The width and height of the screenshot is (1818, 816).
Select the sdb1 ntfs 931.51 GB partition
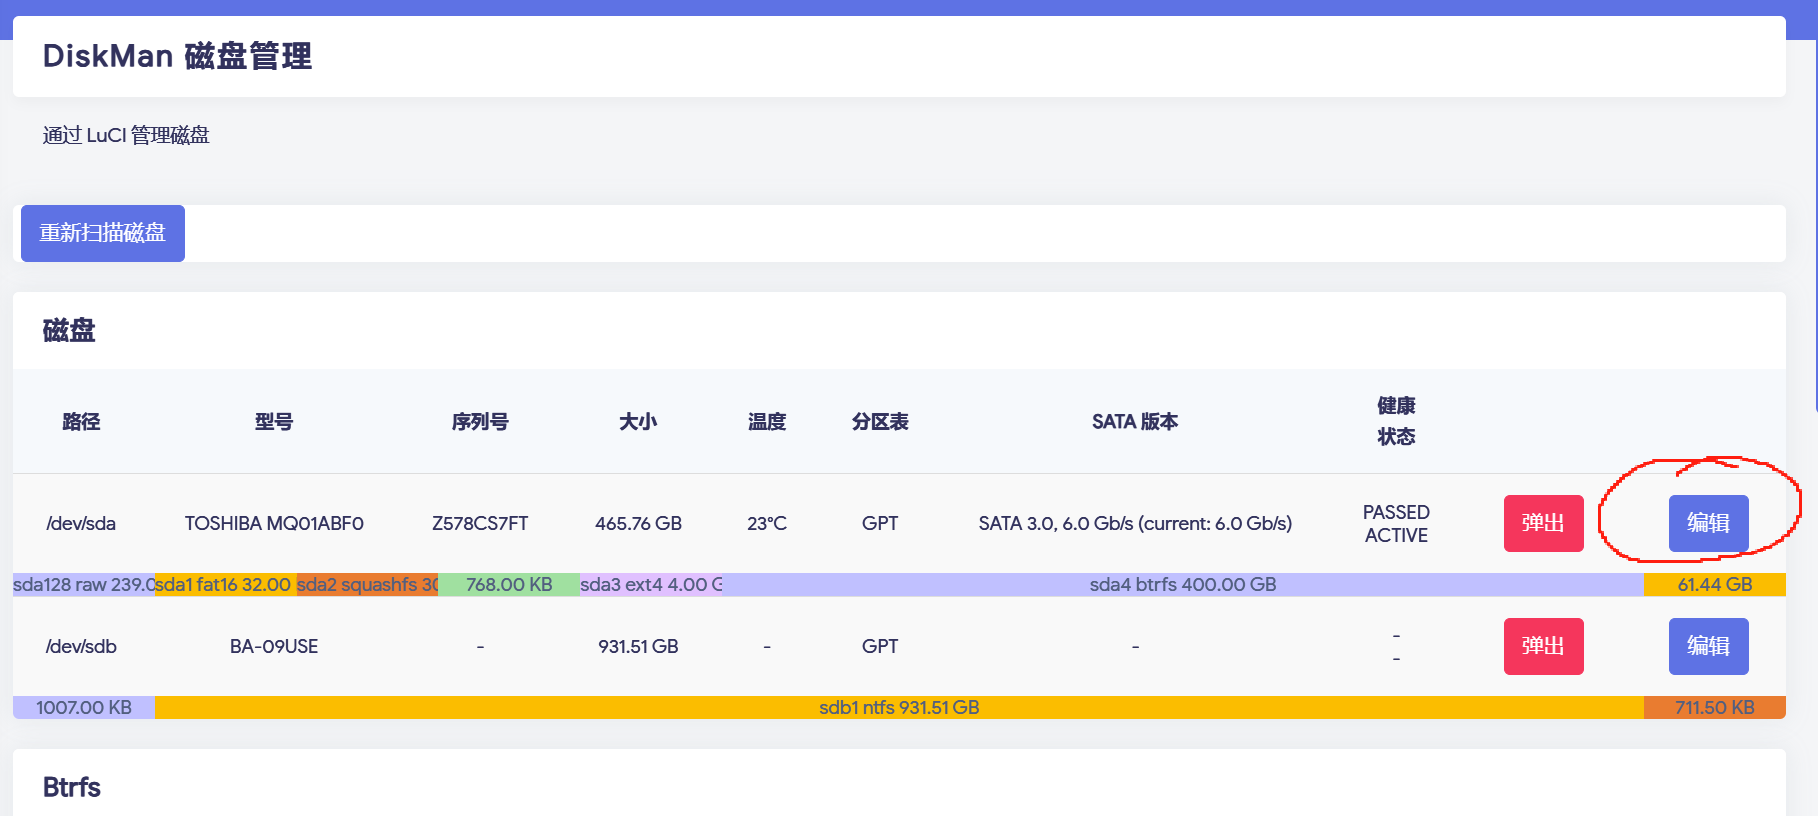[898, 708]
